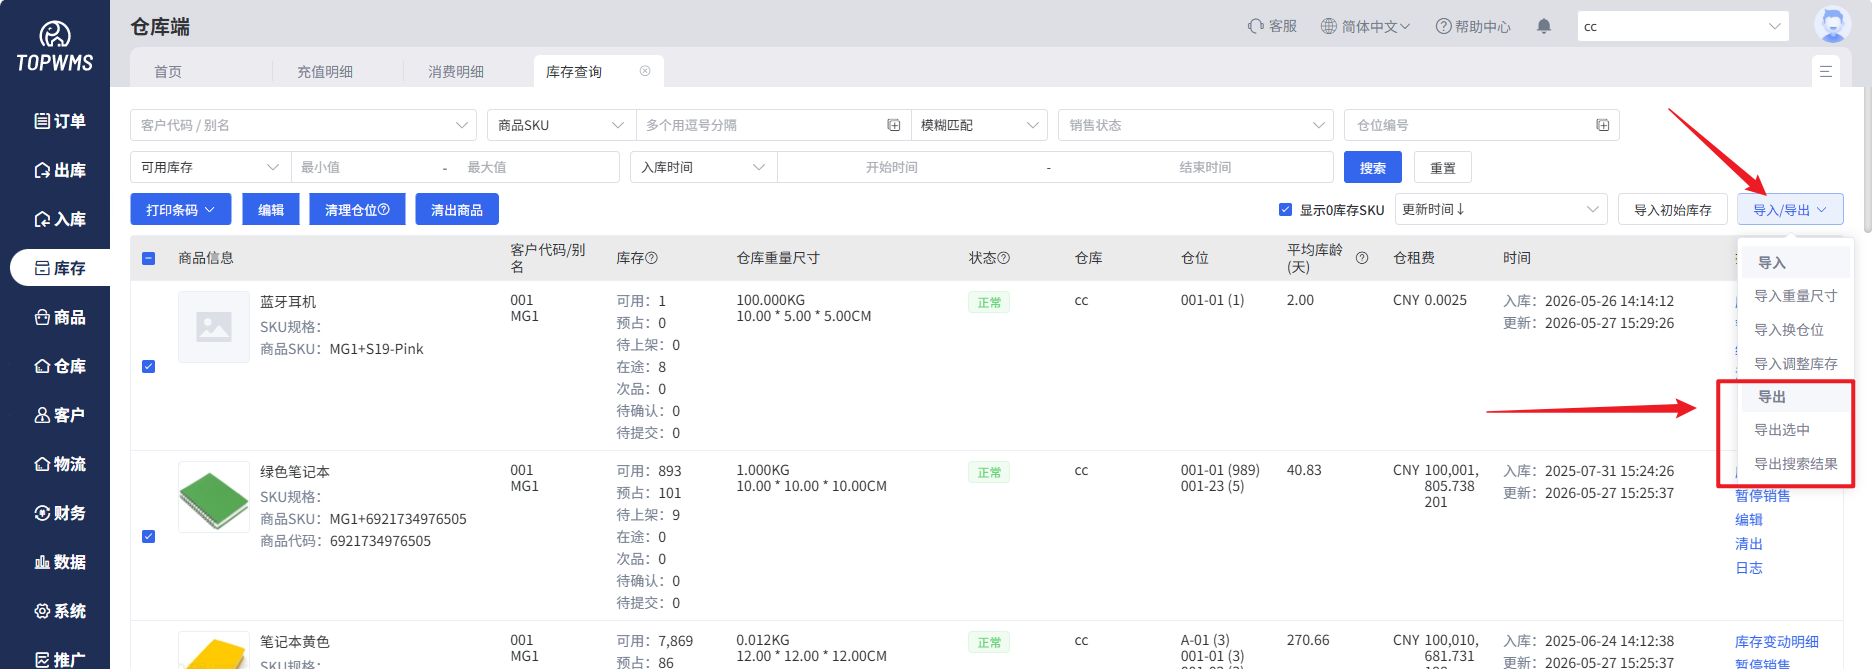Open 客服 customer service
The width and height of the screenshot is (1872, 669).
[1272, 26]
